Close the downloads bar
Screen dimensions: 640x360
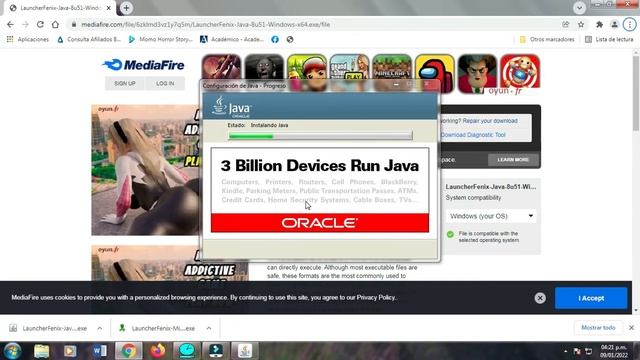631,328
